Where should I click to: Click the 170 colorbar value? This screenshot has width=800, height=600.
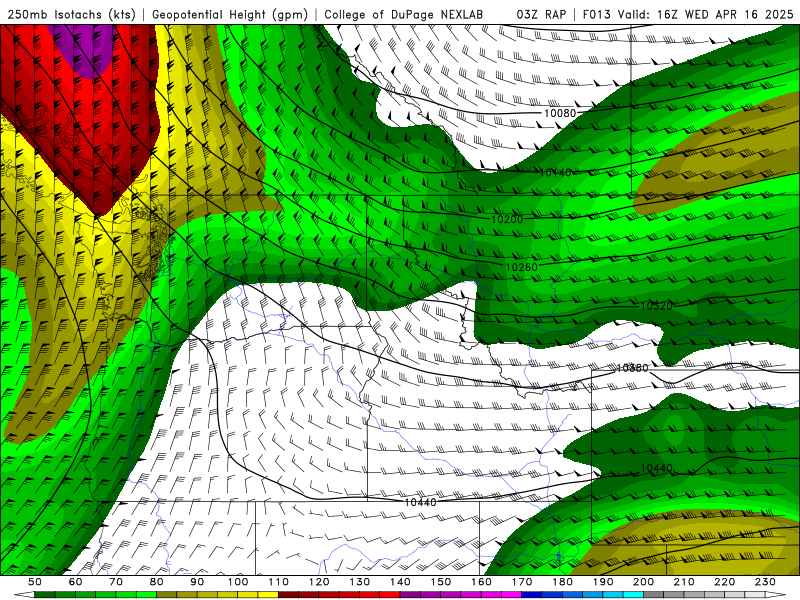click(x=522, y=582)
